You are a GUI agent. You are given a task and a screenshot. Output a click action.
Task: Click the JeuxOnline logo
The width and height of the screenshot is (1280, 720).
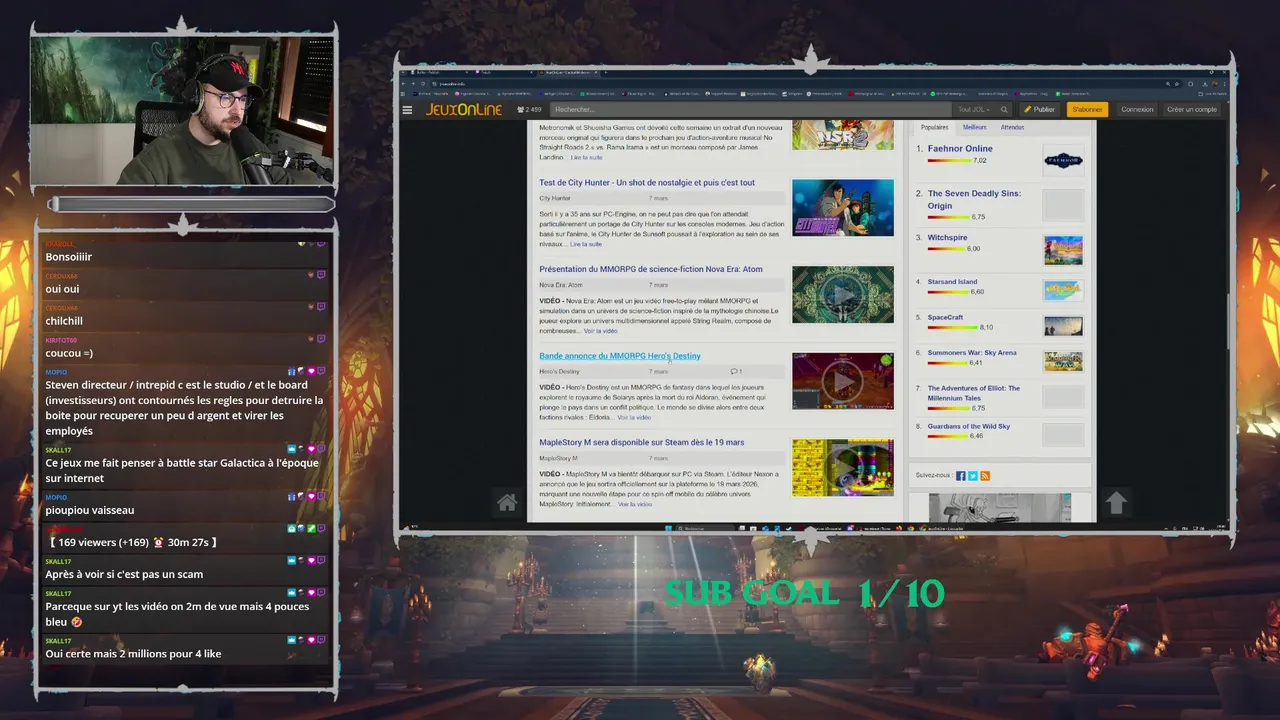(x=464, y=110)
